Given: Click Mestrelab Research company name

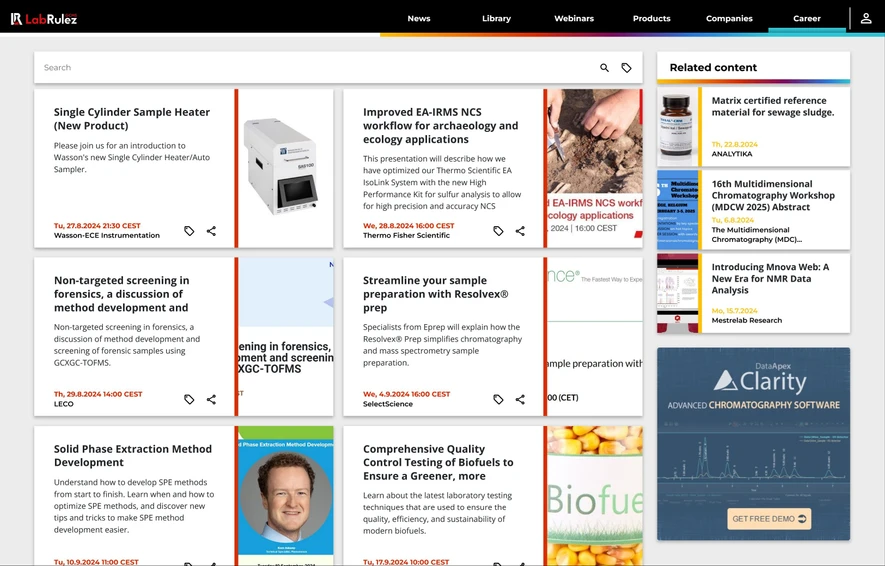Looking at the screenshot, I should [x=747, y=320].
